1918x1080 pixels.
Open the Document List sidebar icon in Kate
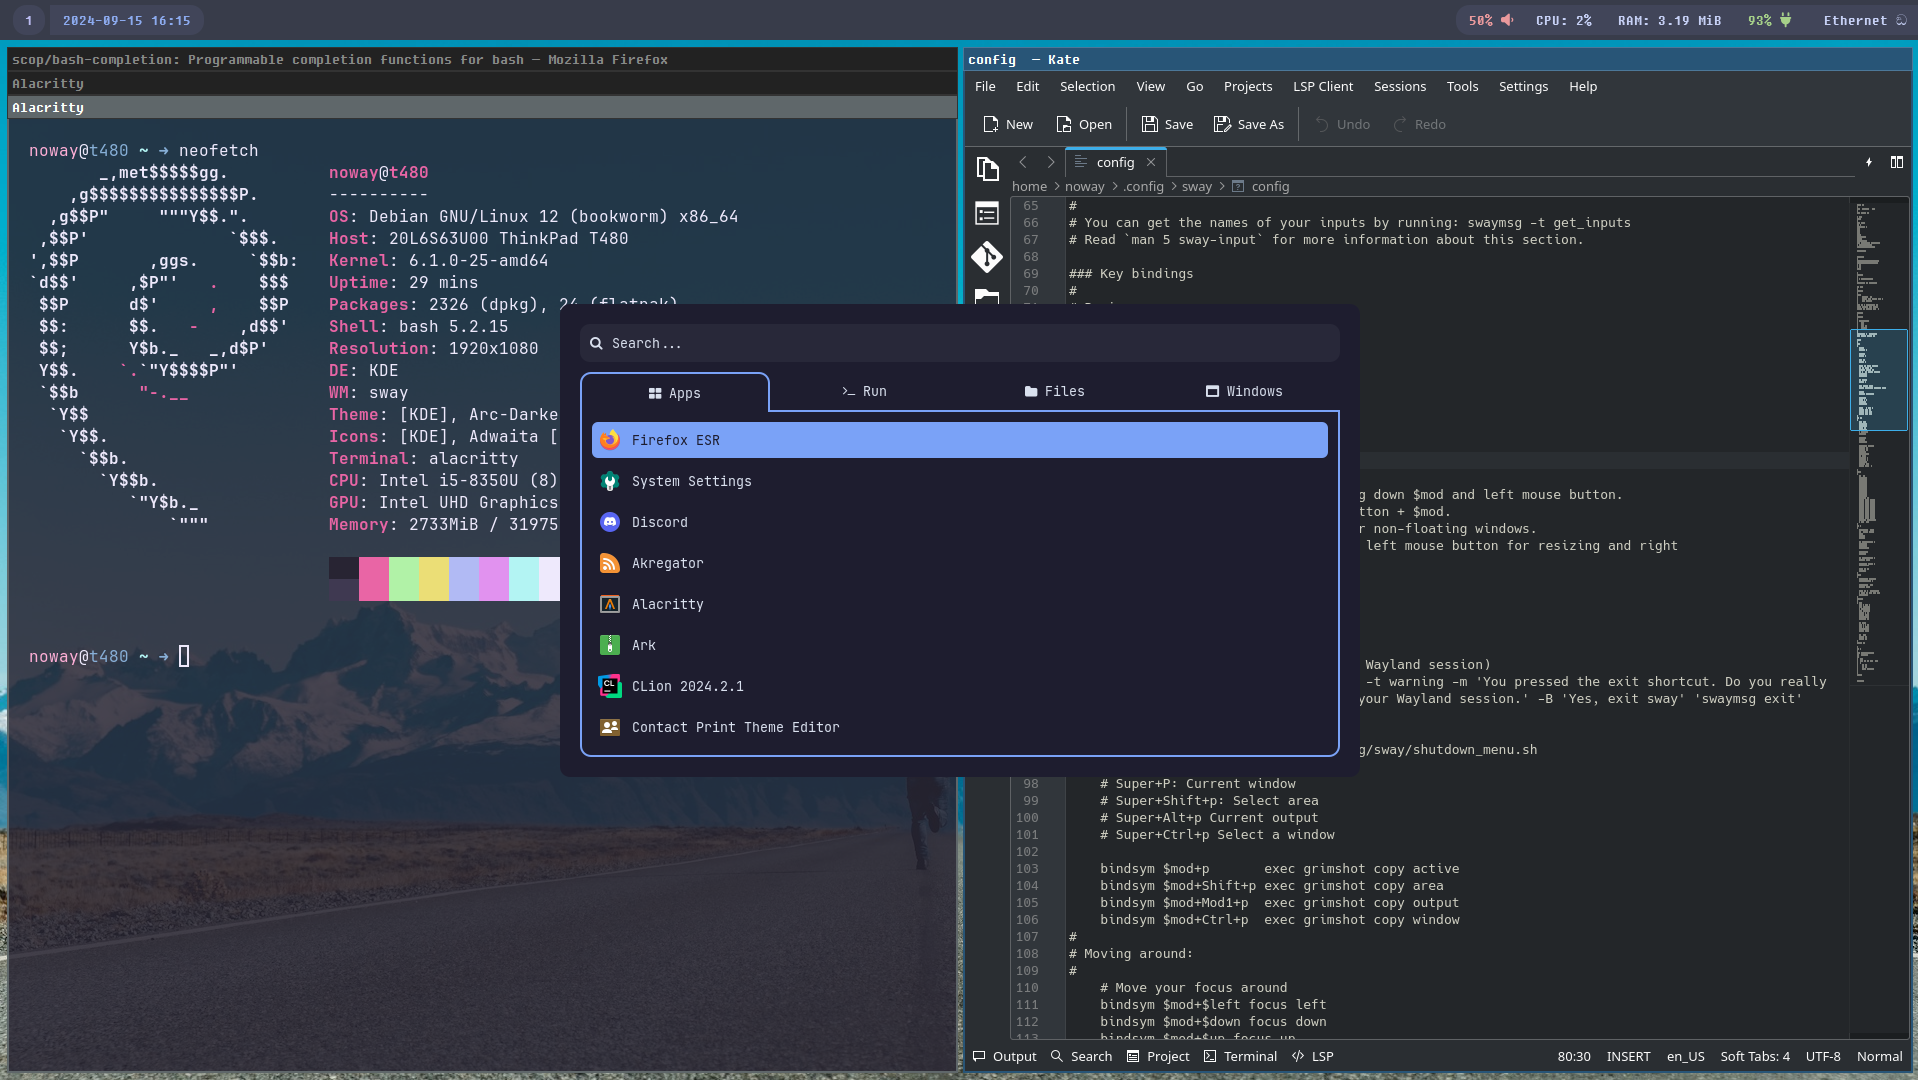pyautogui.click(x=987, y=213)
